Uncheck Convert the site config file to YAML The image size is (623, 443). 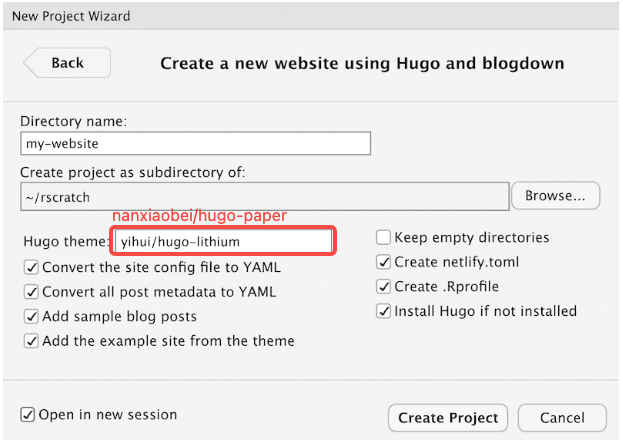coord(31,267)
